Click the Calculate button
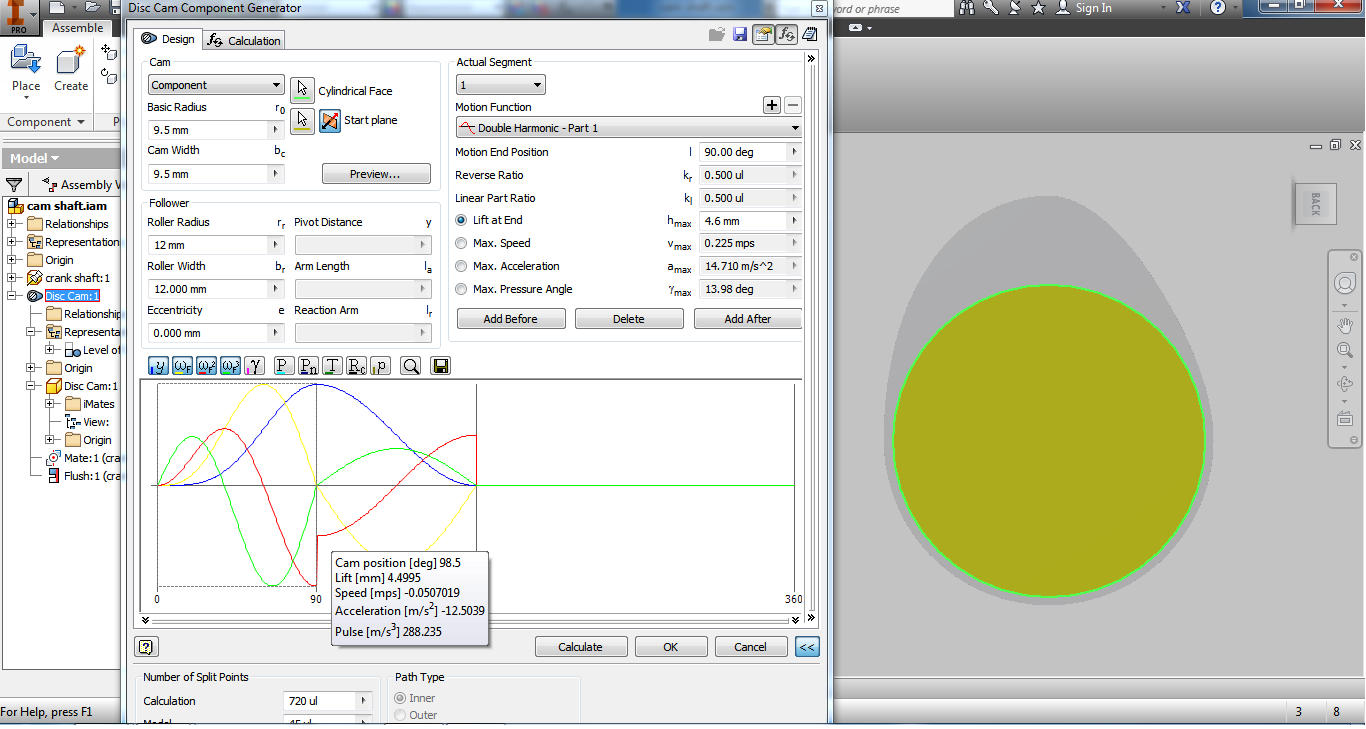 point(580,647)
